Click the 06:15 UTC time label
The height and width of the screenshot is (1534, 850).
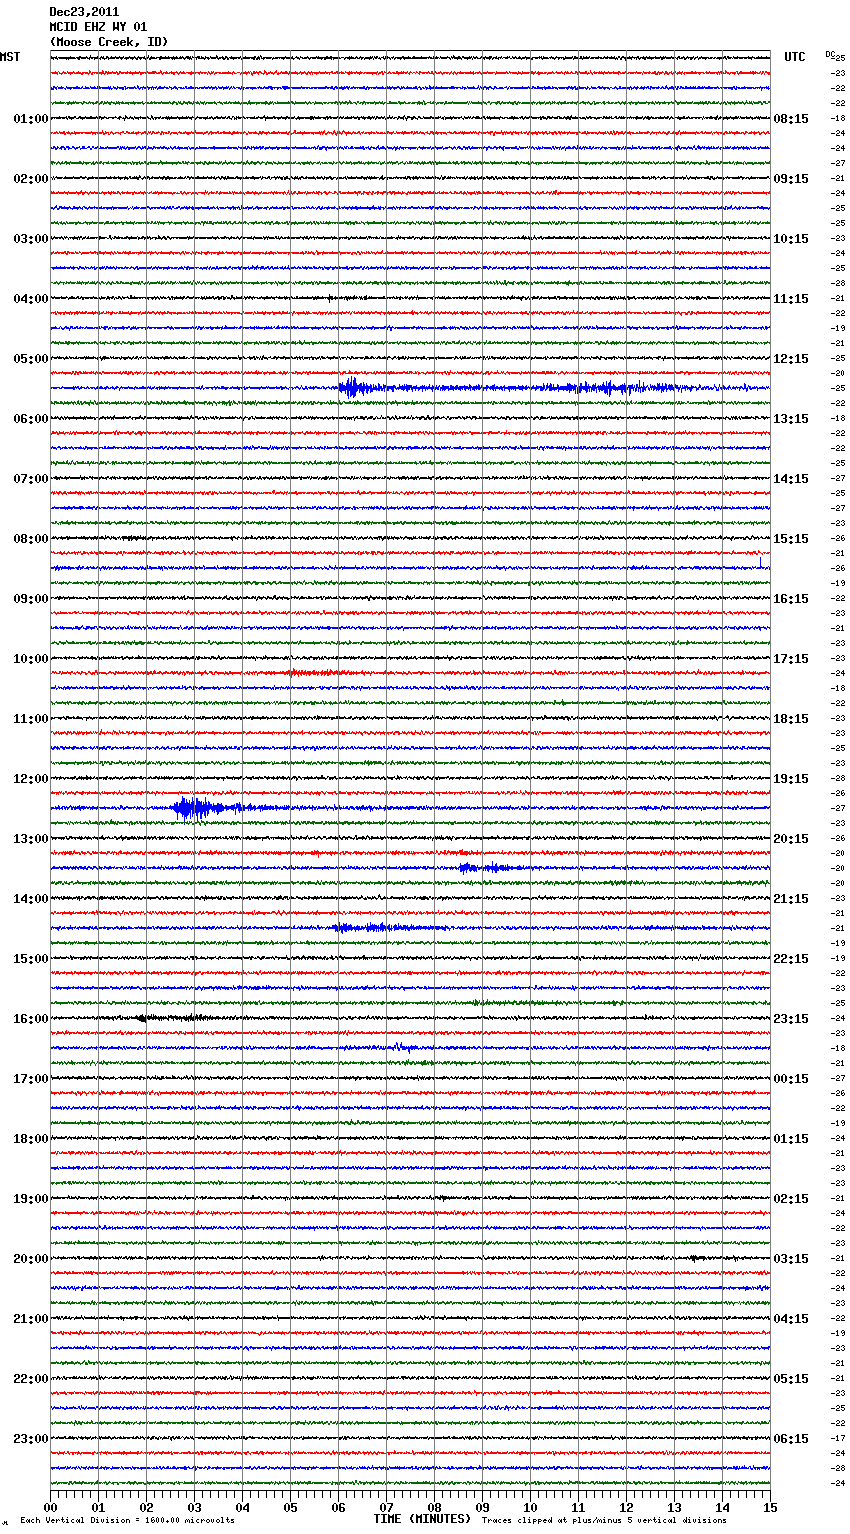(791, 1439)
